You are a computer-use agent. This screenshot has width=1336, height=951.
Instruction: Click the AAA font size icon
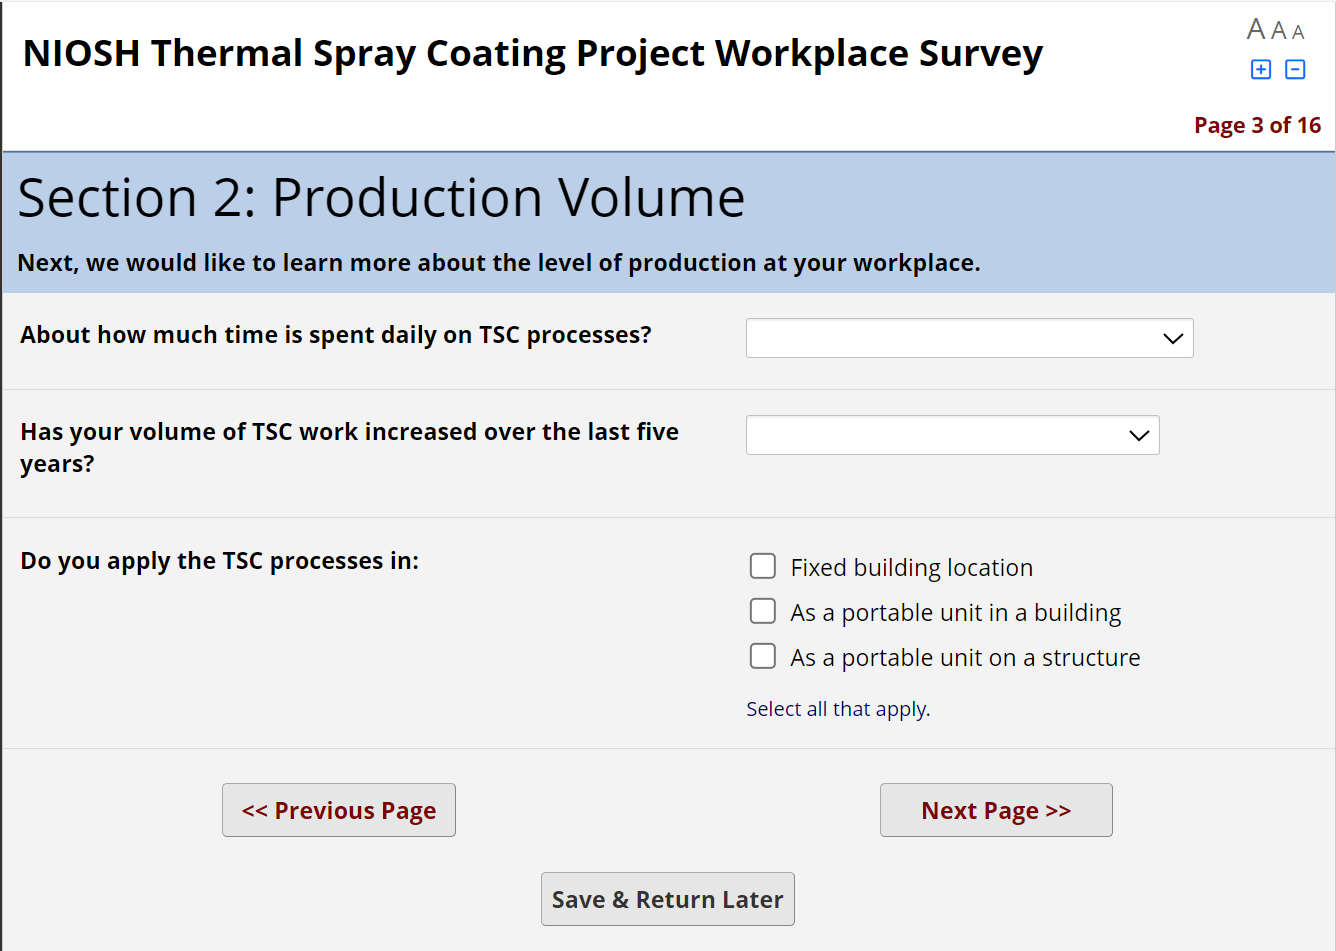[x=1275, y=30]
